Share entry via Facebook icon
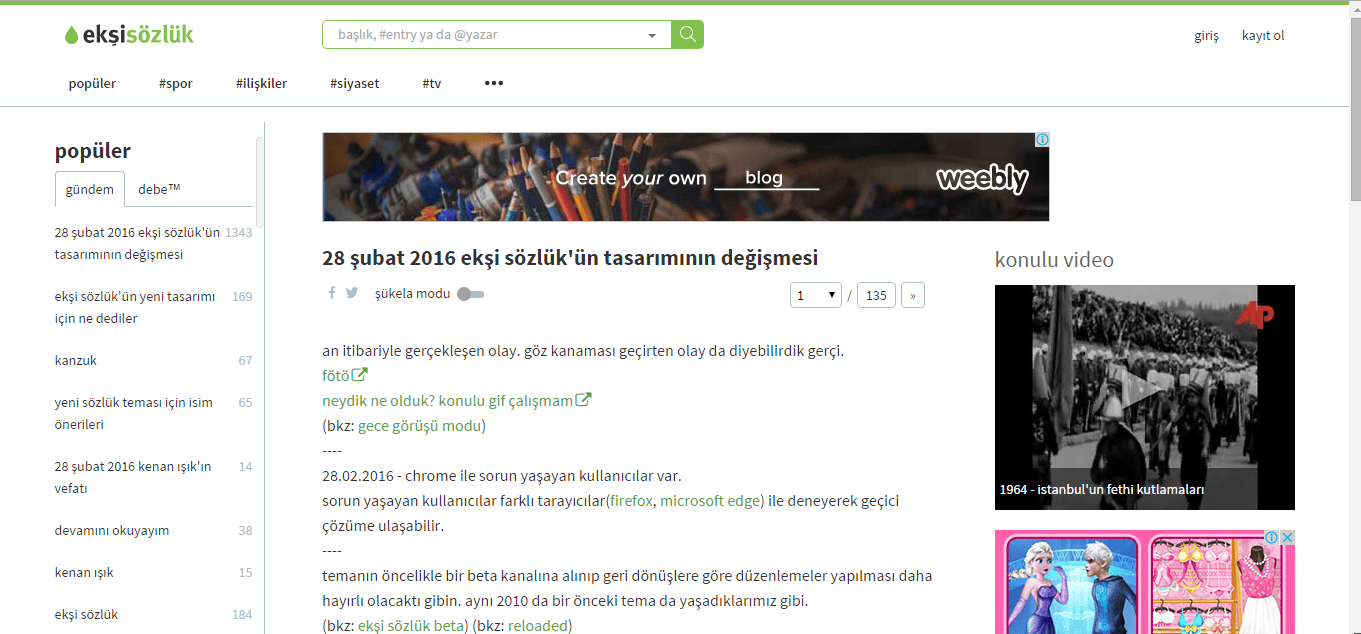Viewport: 1361px width, 634px height. [332, 293]
